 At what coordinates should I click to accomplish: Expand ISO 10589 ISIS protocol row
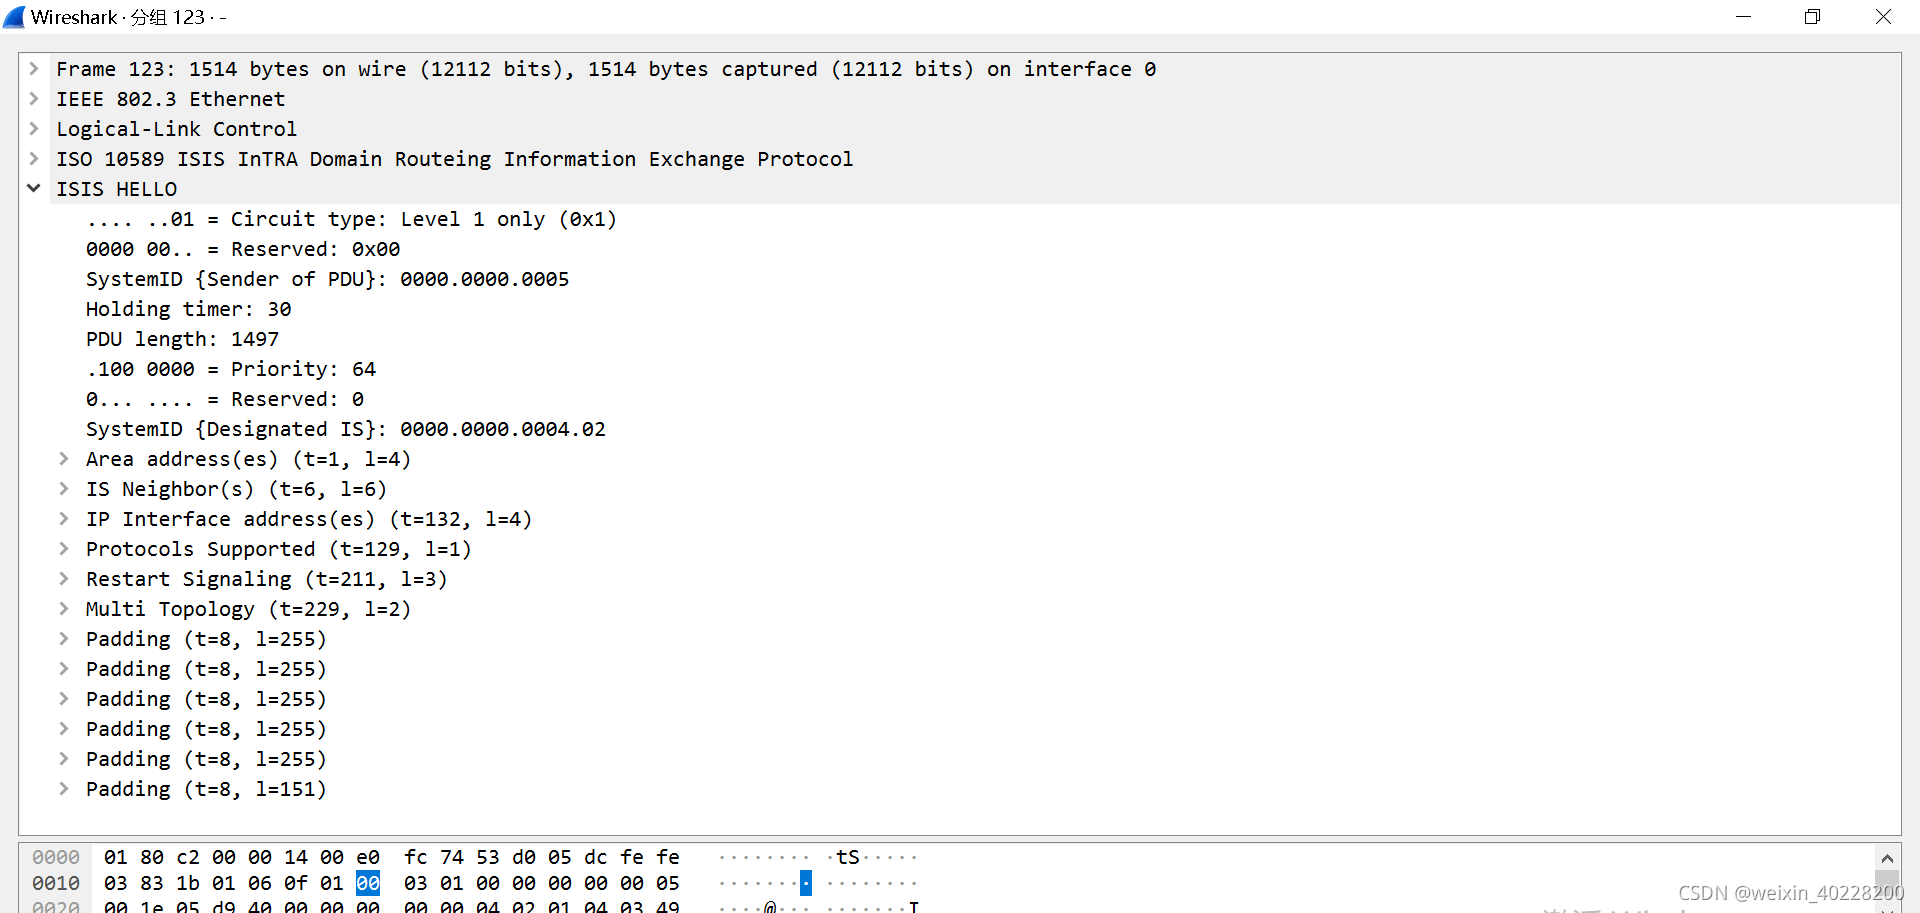point(34,159)
